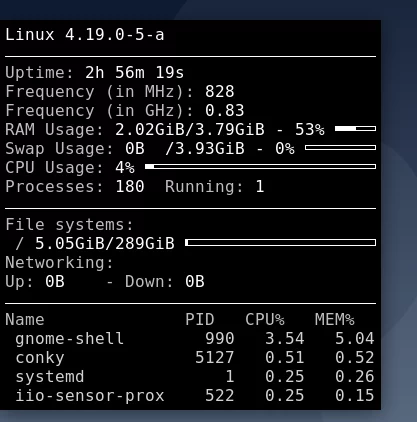This screenshot has height=422, width=417.
Task: Click the MEM% column header
Action: (335, 320)
